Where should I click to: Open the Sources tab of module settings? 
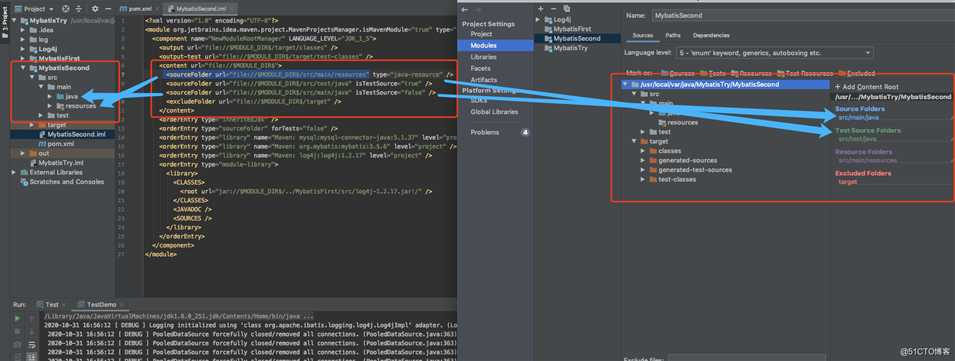click(x=643, y=35)
